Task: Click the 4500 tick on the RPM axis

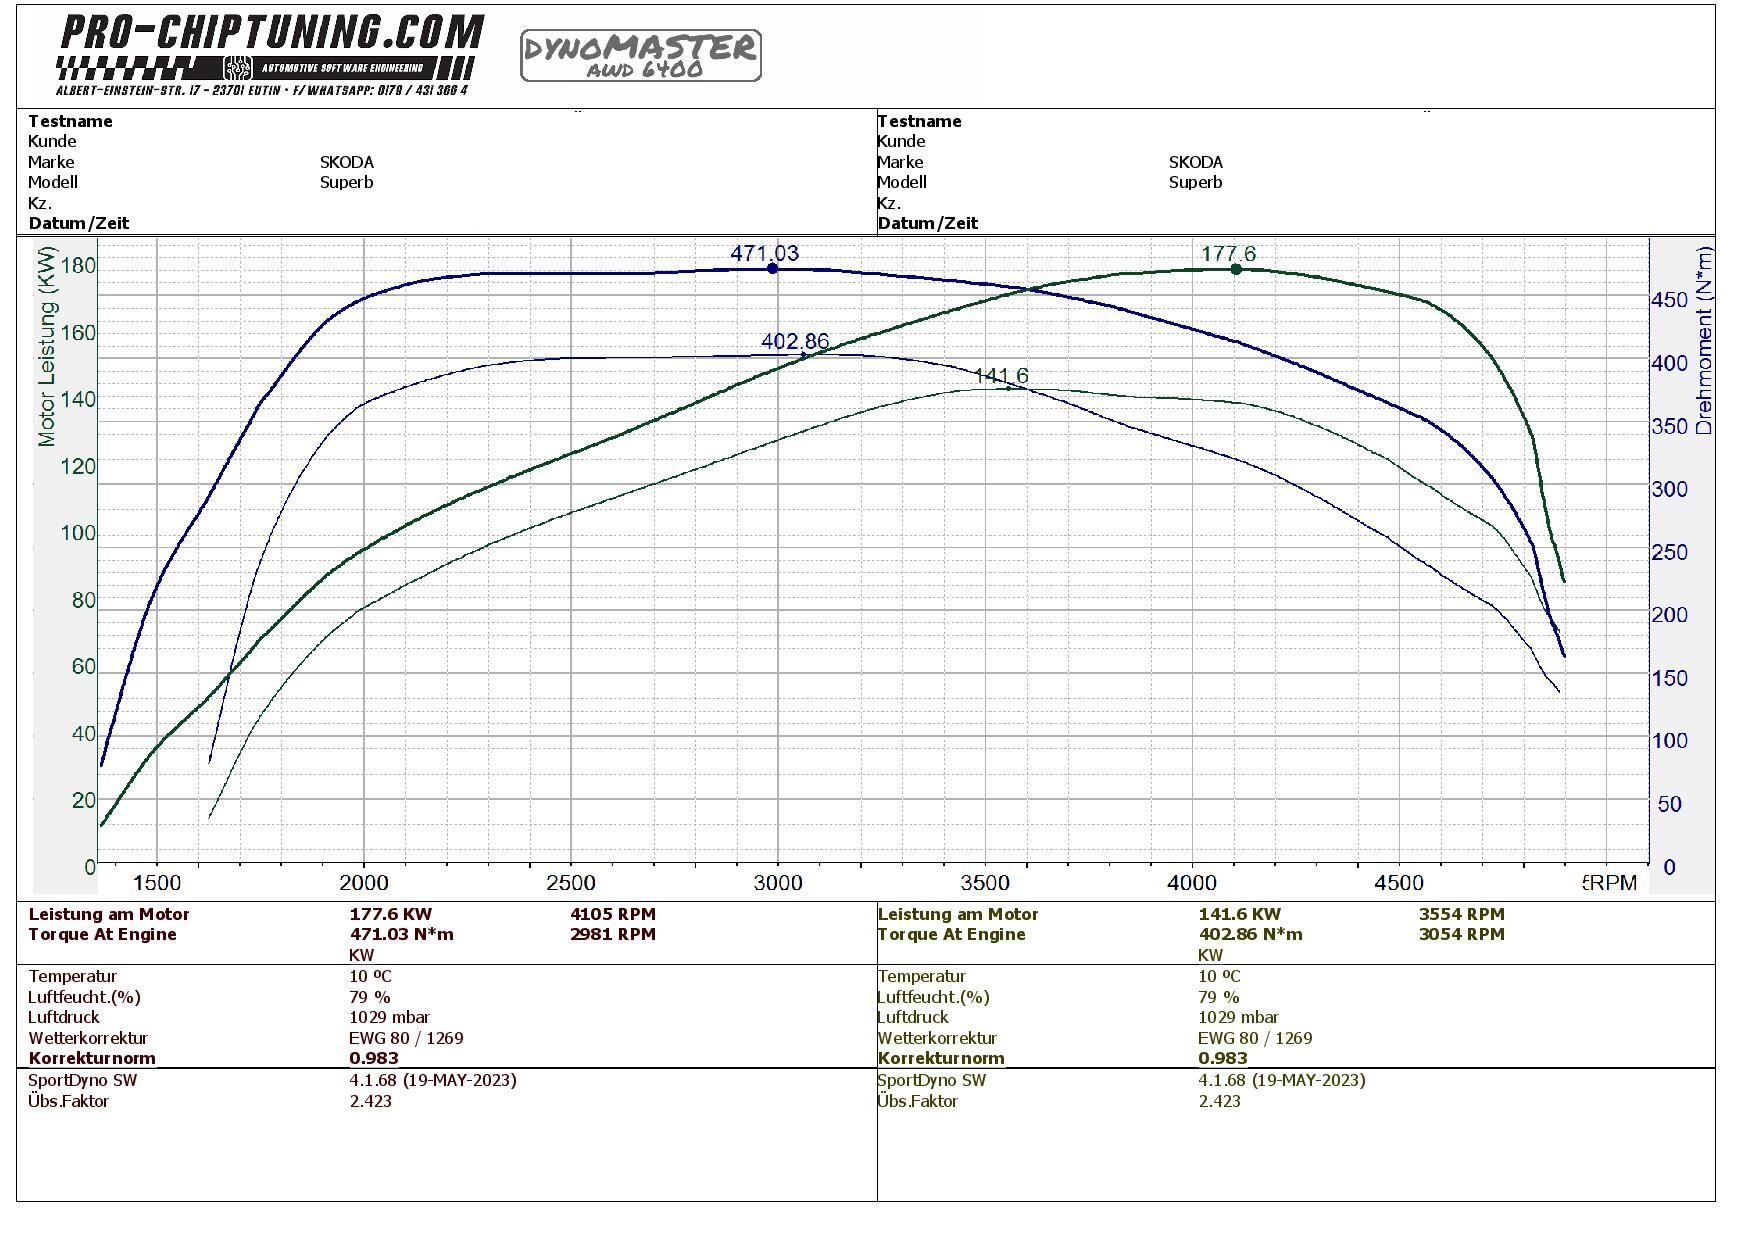Action: [x=1398, y=883]
